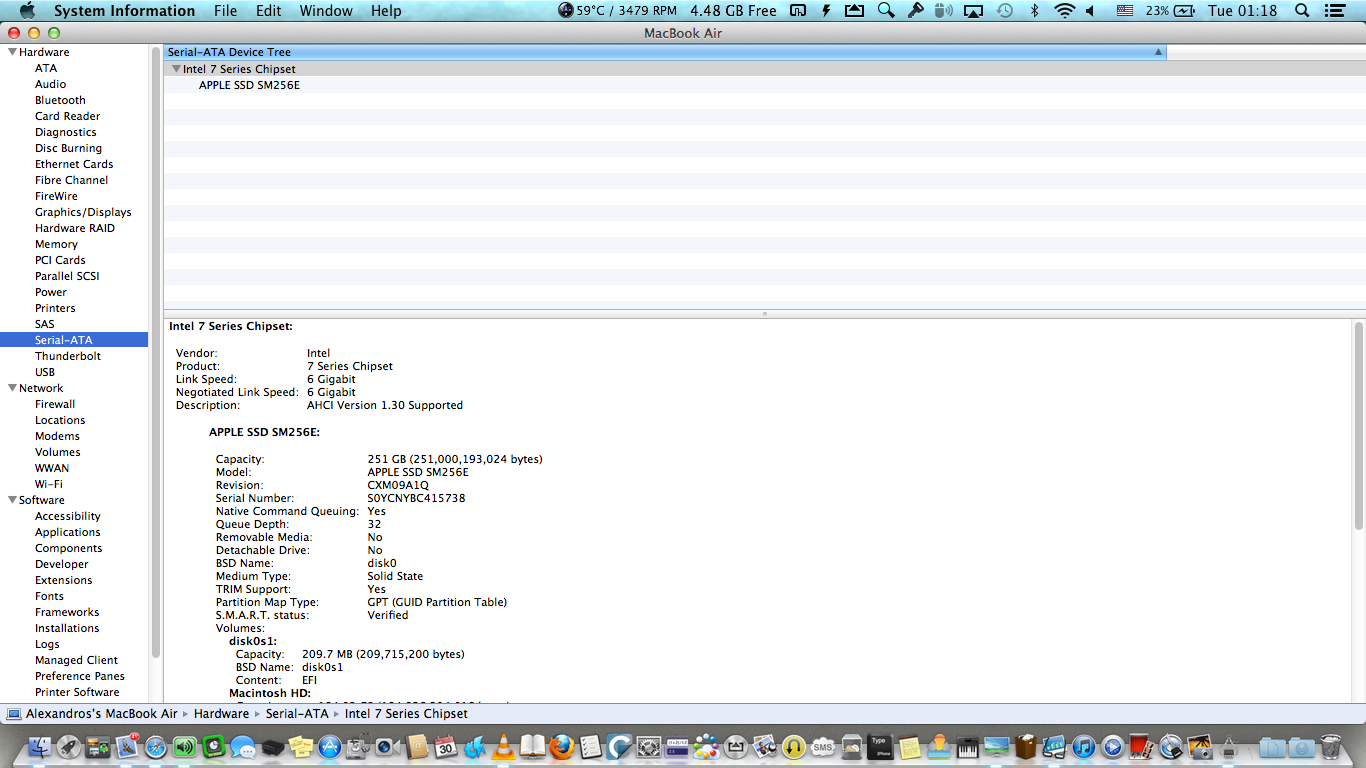The width and height of the screenshot is (1366, 768).
Task: Open Notification Center icon in menu bar
Action: pos(1337,11)
